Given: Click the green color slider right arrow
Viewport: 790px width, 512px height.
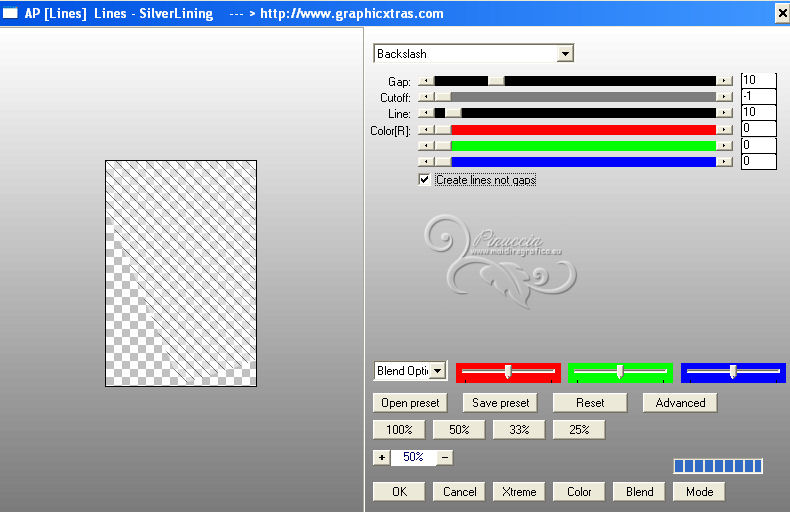Looking at the screenshot, I should point(725,146).
